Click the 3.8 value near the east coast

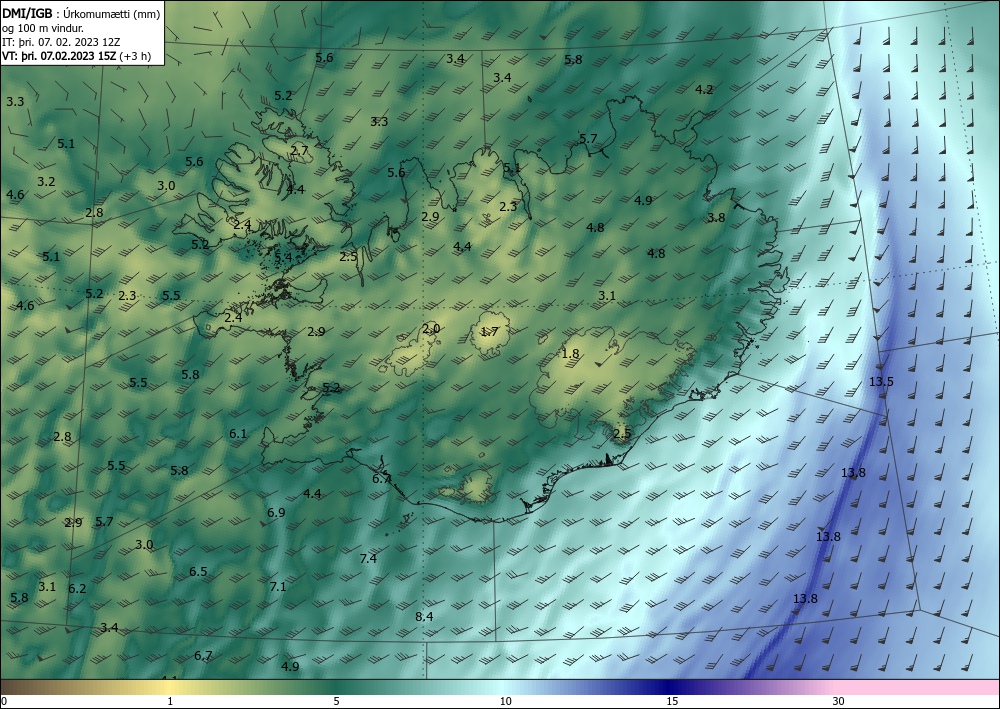[716, 217]
